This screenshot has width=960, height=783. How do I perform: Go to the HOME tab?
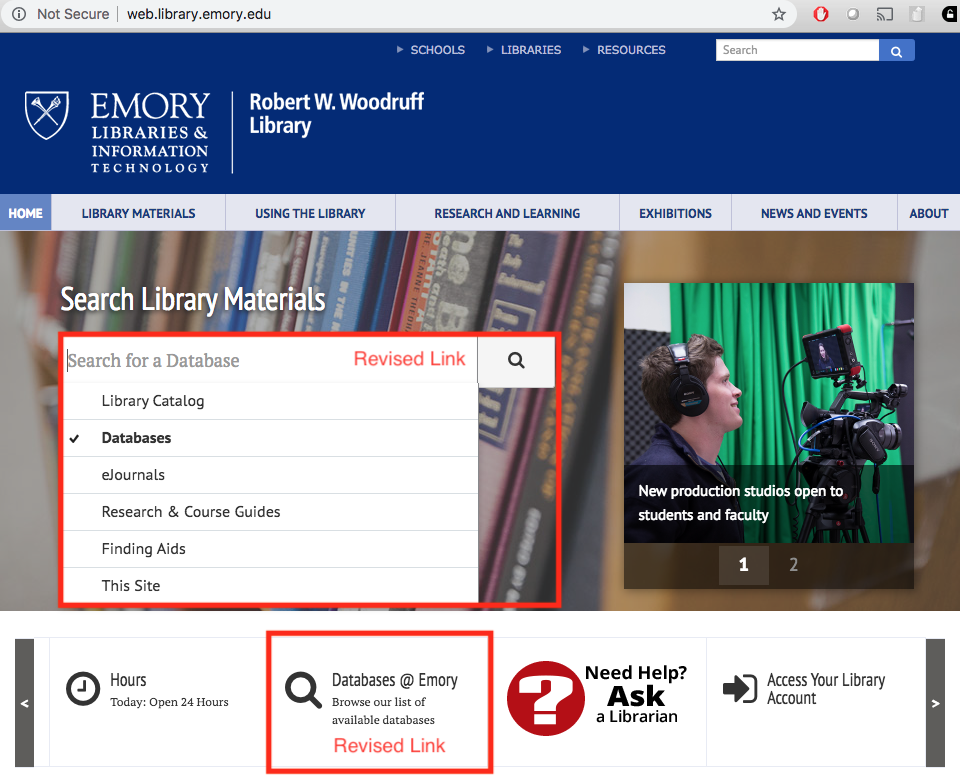click(x=26, y=213)
